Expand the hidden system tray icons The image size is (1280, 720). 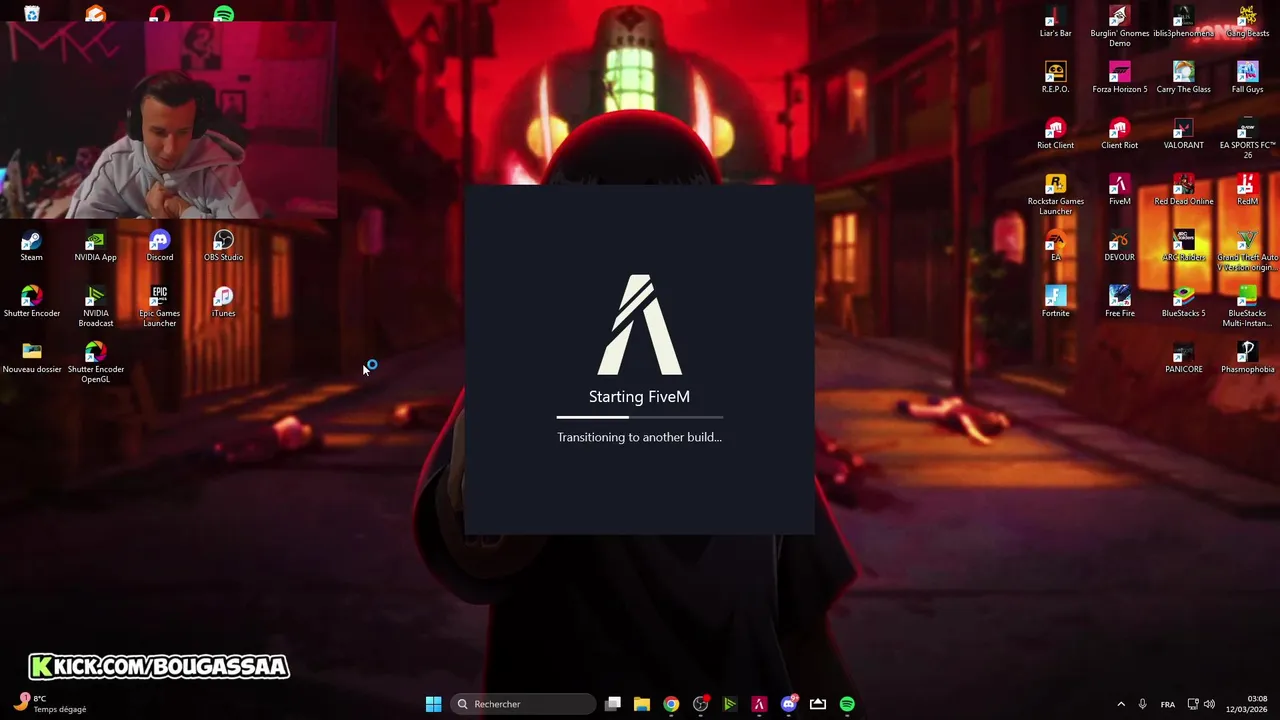point(1120,704)
